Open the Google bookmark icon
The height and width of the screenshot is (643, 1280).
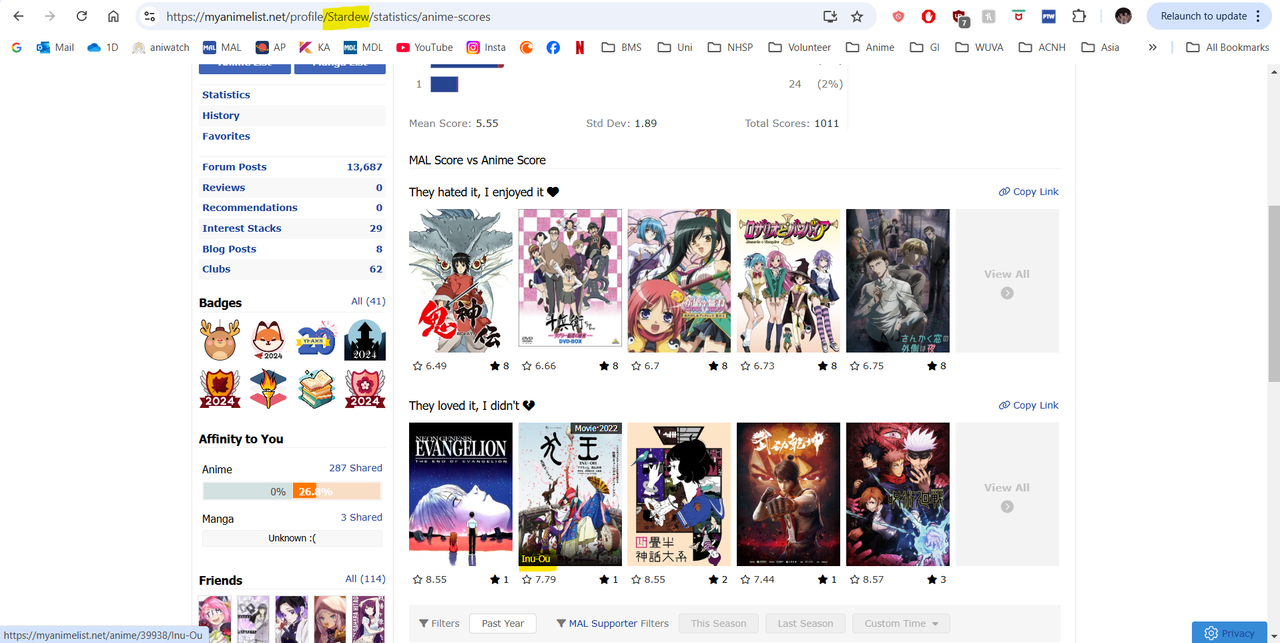[x=17, y=47]
